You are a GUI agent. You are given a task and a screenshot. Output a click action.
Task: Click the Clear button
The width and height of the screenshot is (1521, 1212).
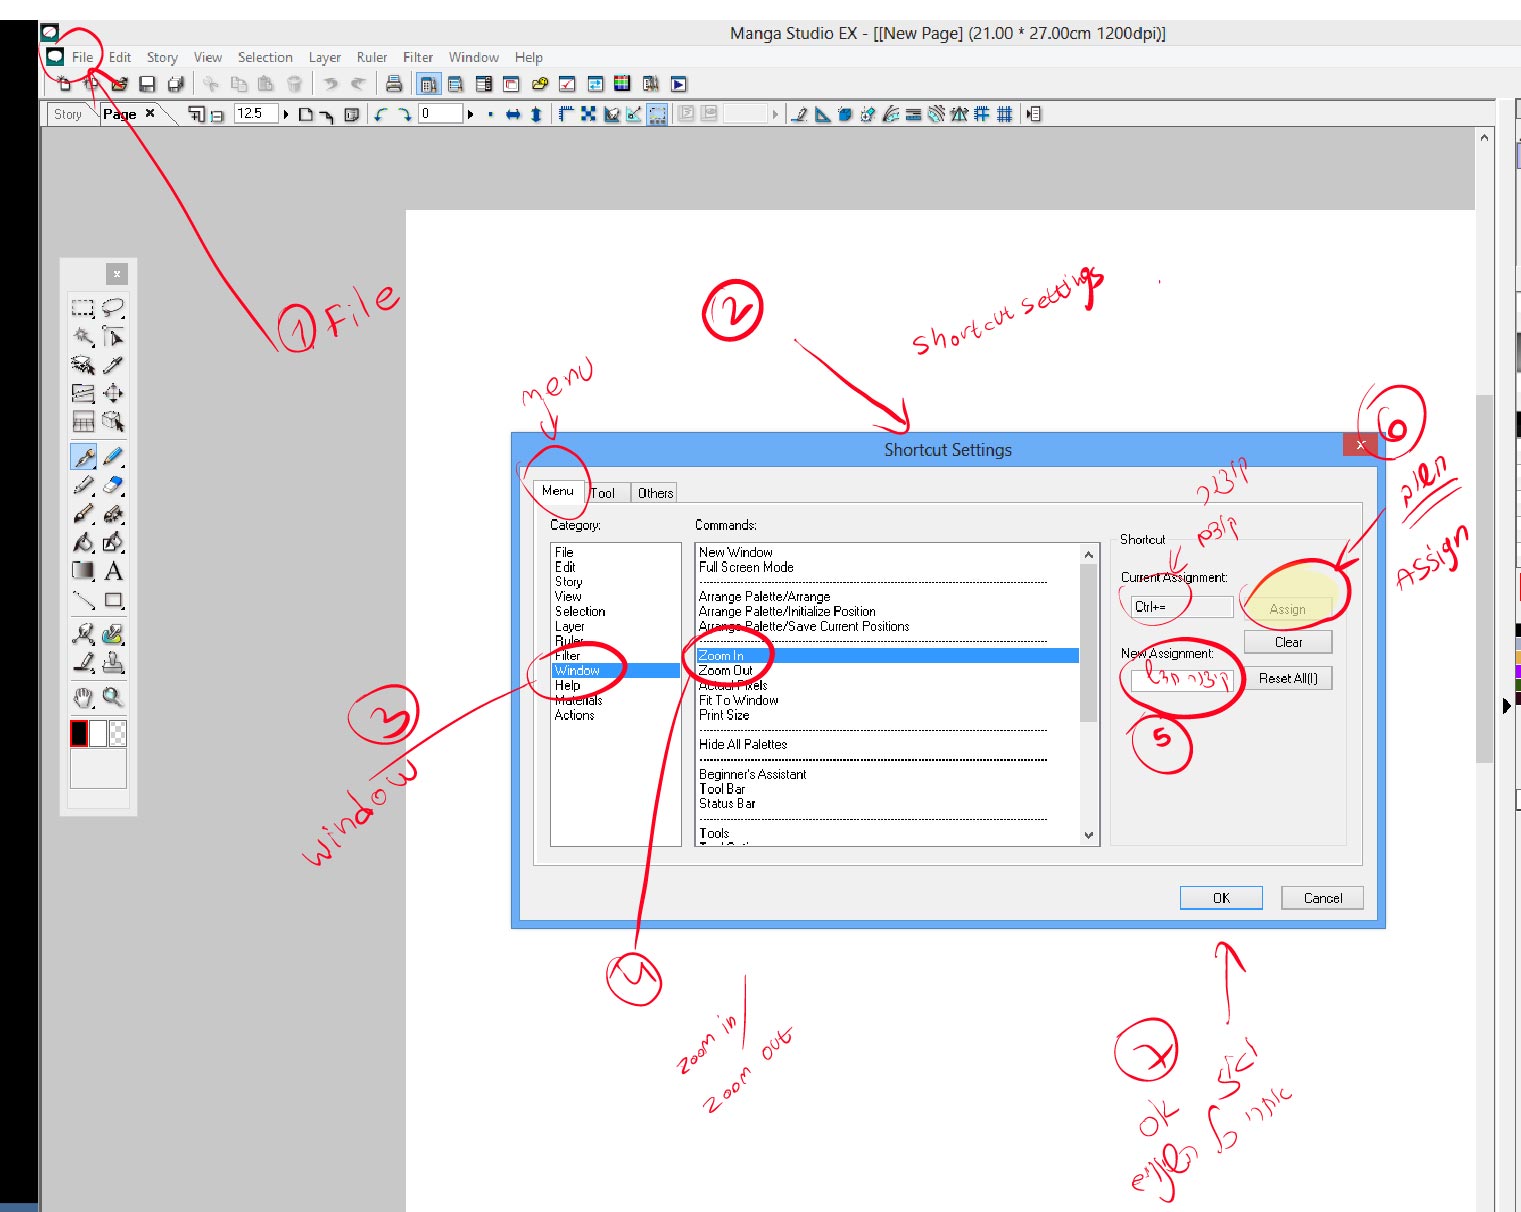click(1288, 642)
